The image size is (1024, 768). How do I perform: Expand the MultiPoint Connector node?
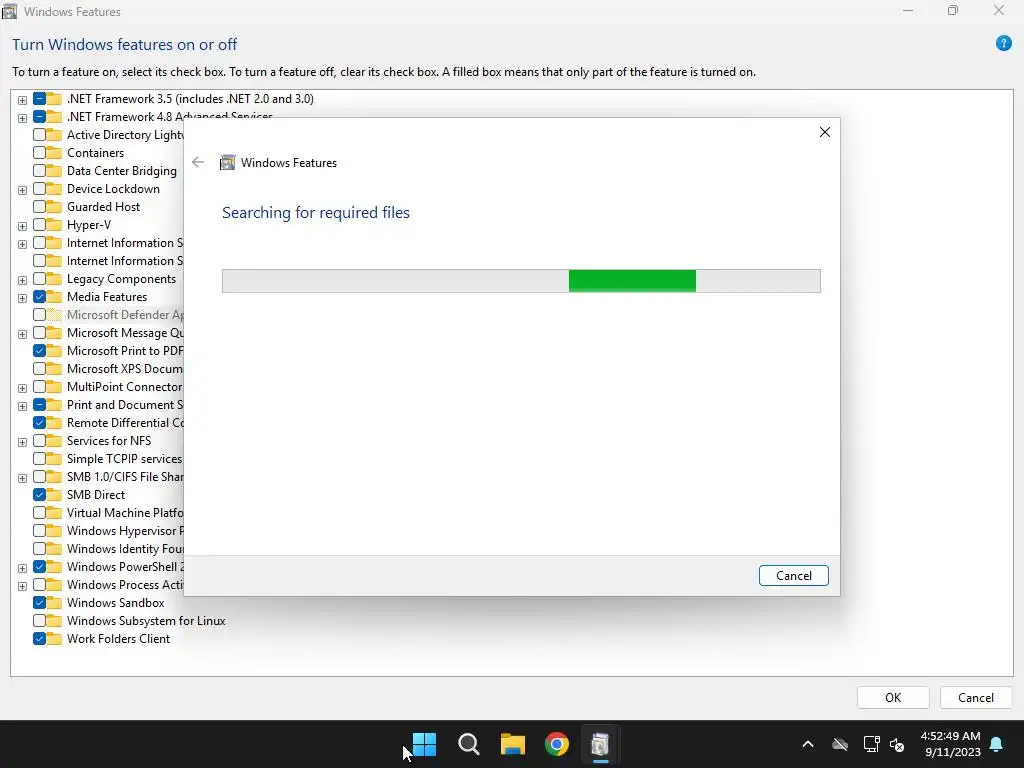(x=22, y=388)
